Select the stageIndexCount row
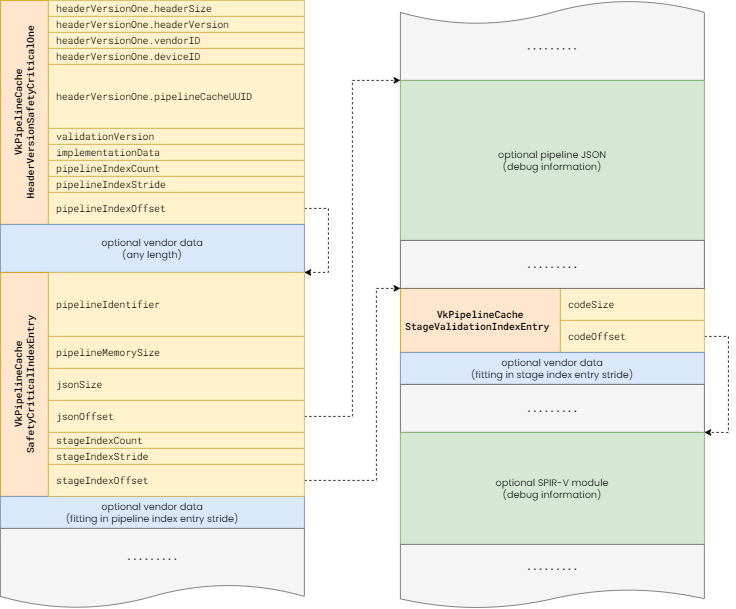This screenshot has width=736, height=609. [x=176, y=440]
